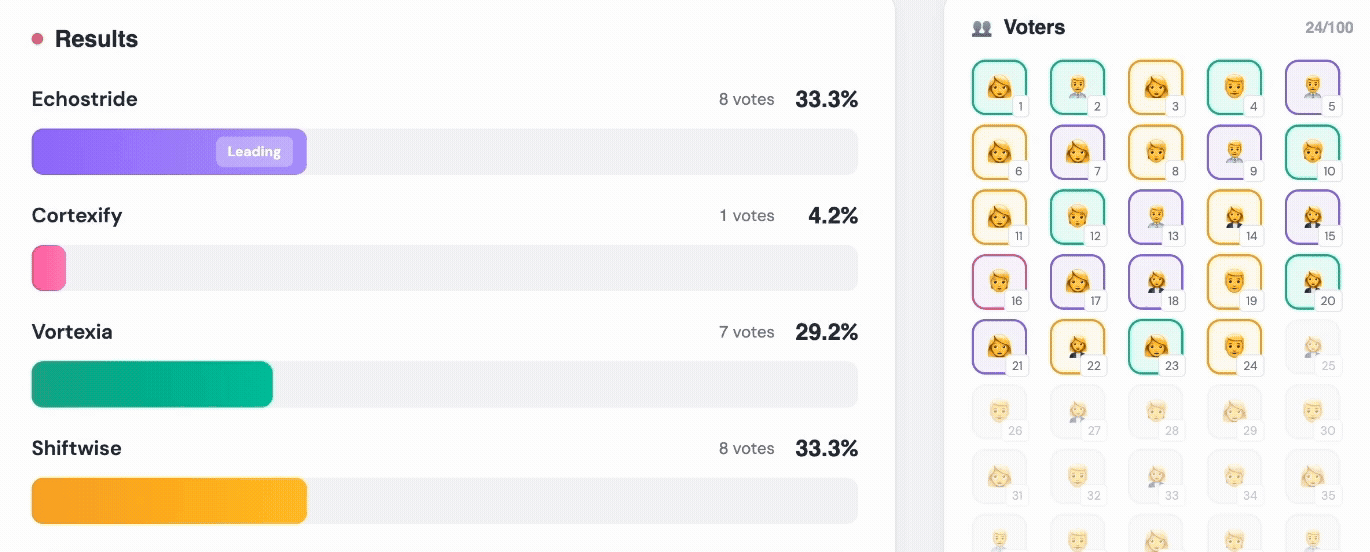Click the Voters group icon
The width and height of the screenshot is (1370, 552).
point(982,29)
